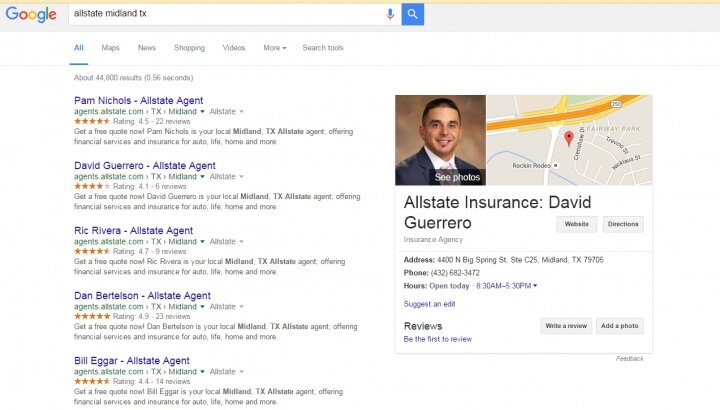
Task: Open the Shopping tab
Action: click(189, 48)
